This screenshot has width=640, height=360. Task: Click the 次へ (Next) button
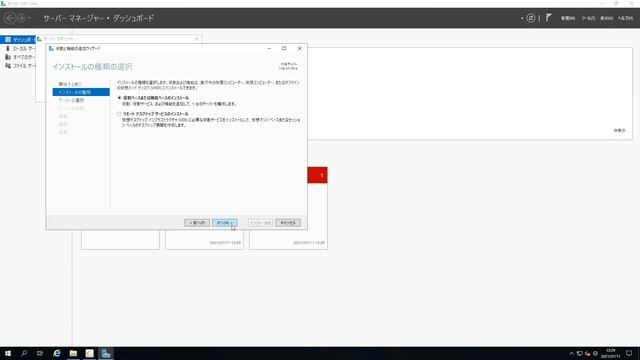[x=224, y=223]
